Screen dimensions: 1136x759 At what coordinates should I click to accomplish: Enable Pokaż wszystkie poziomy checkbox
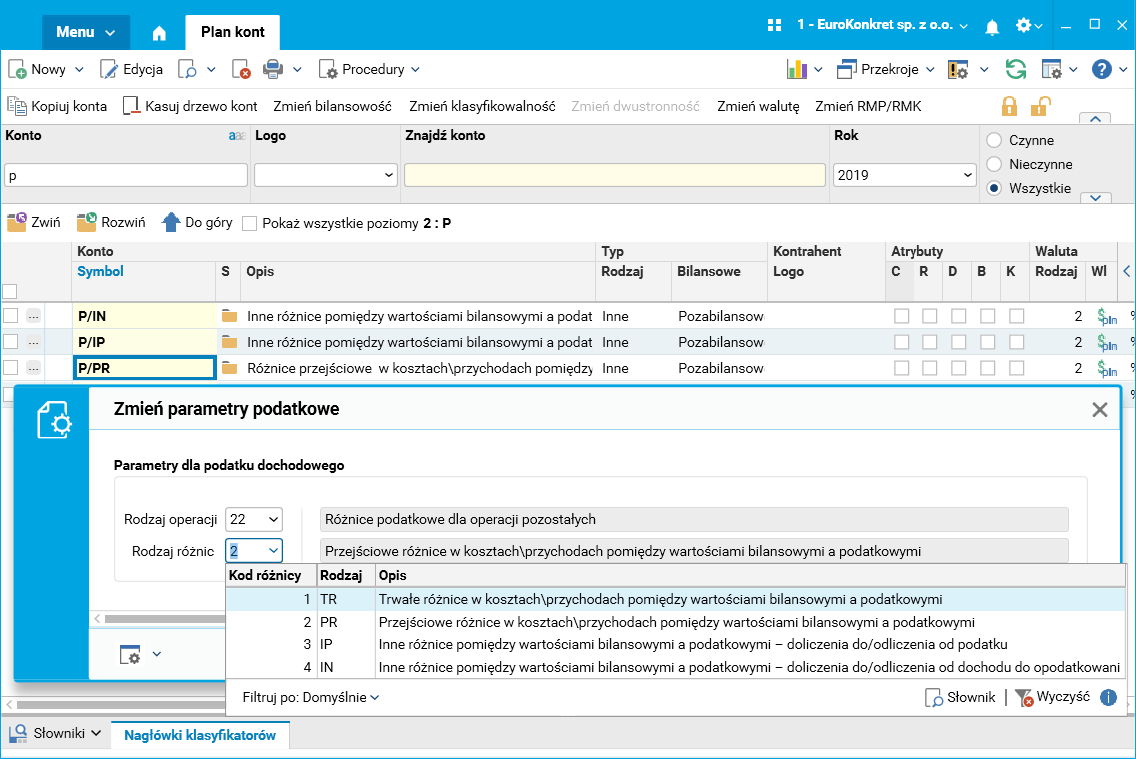coord(249,223)
